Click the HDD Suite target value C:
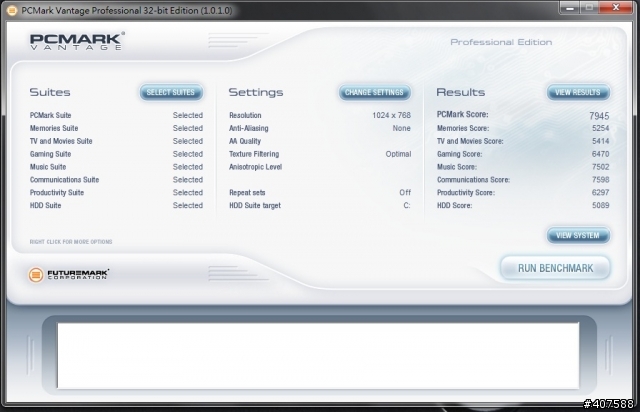The width and height of the screenshot is (640, 412). point(407,205)
